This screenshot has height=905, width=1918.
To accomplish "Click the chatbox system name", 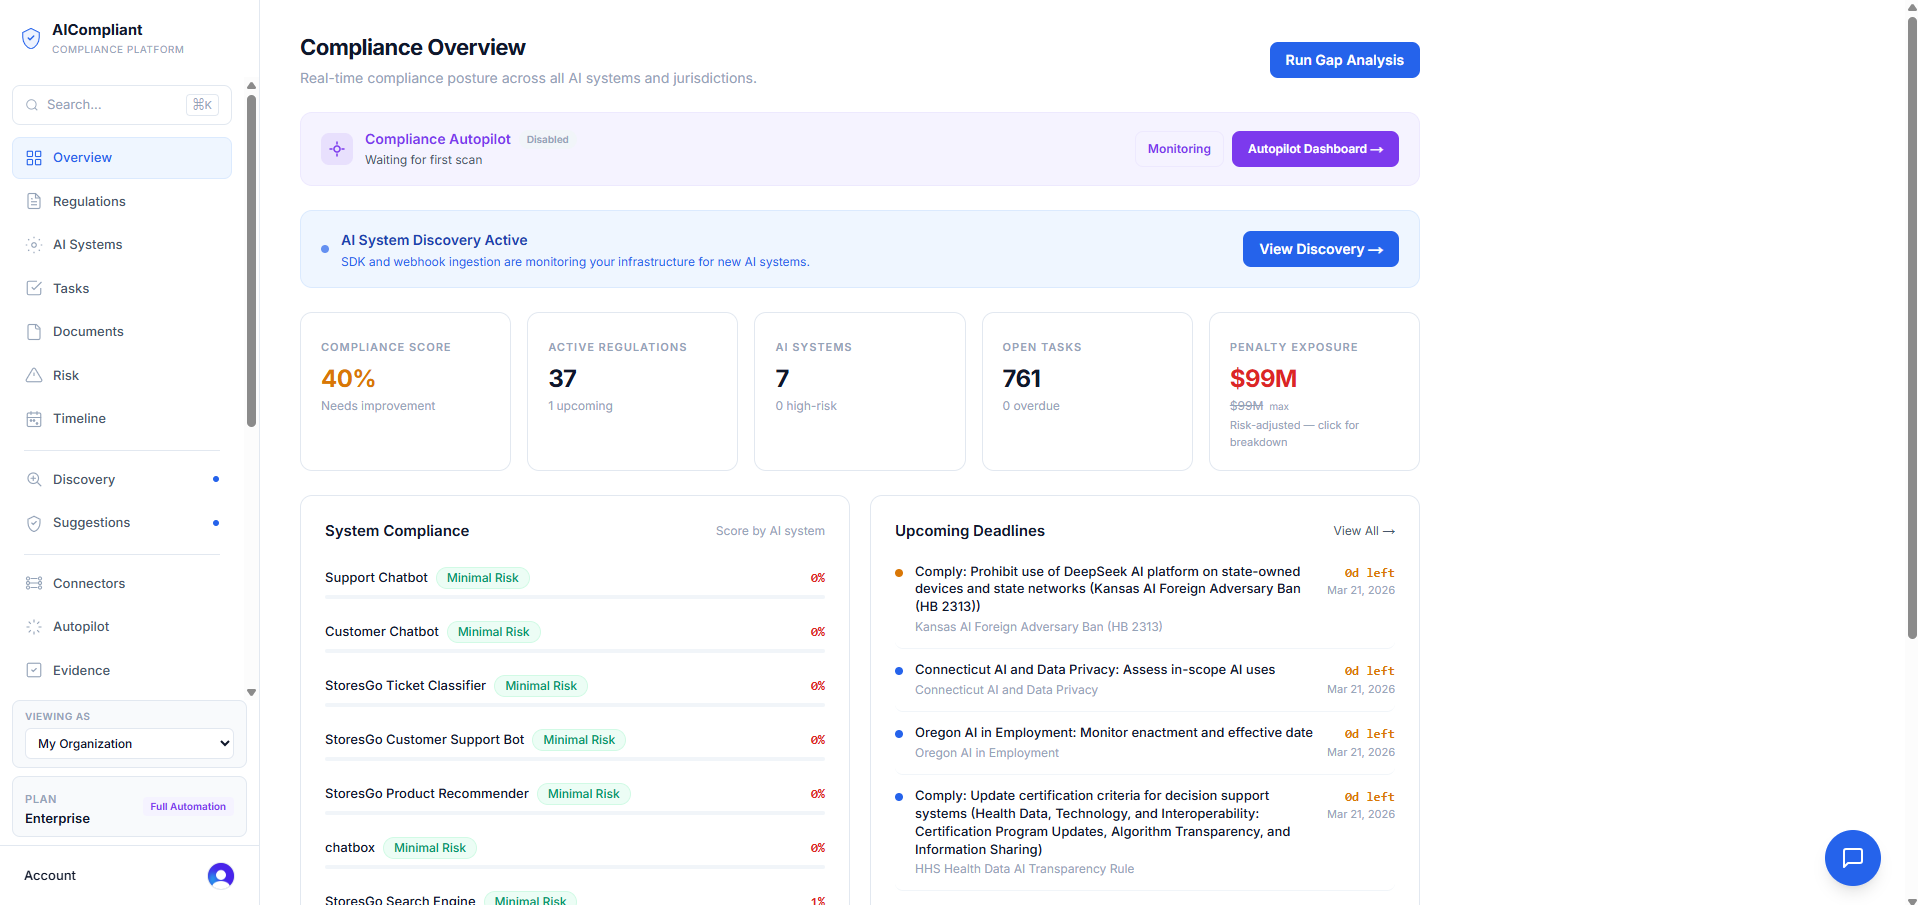I will click(350, 848).
